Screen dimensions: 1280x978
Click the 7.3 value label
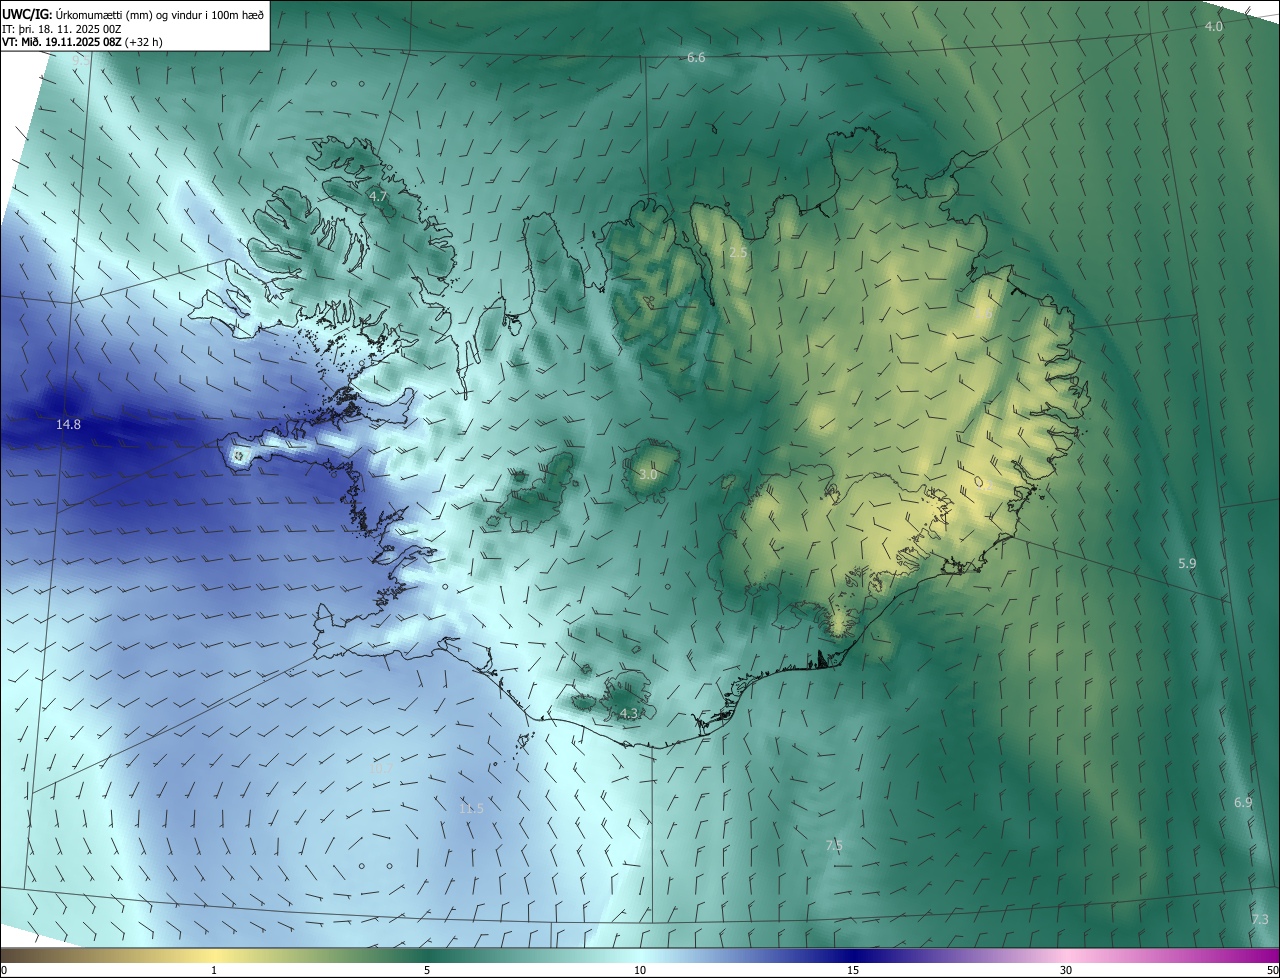pos(1260,920)
